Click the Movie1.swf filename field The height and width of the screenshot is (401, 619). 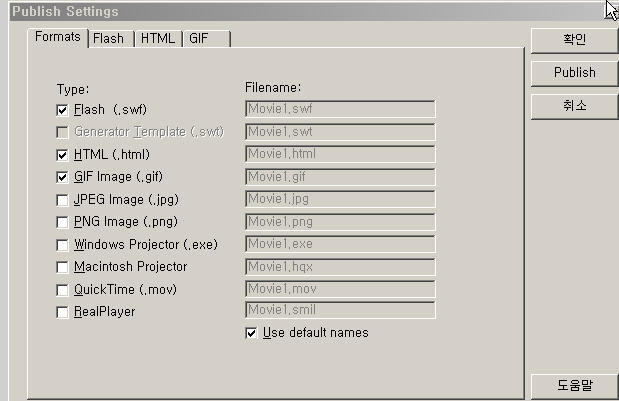[340, 109]
